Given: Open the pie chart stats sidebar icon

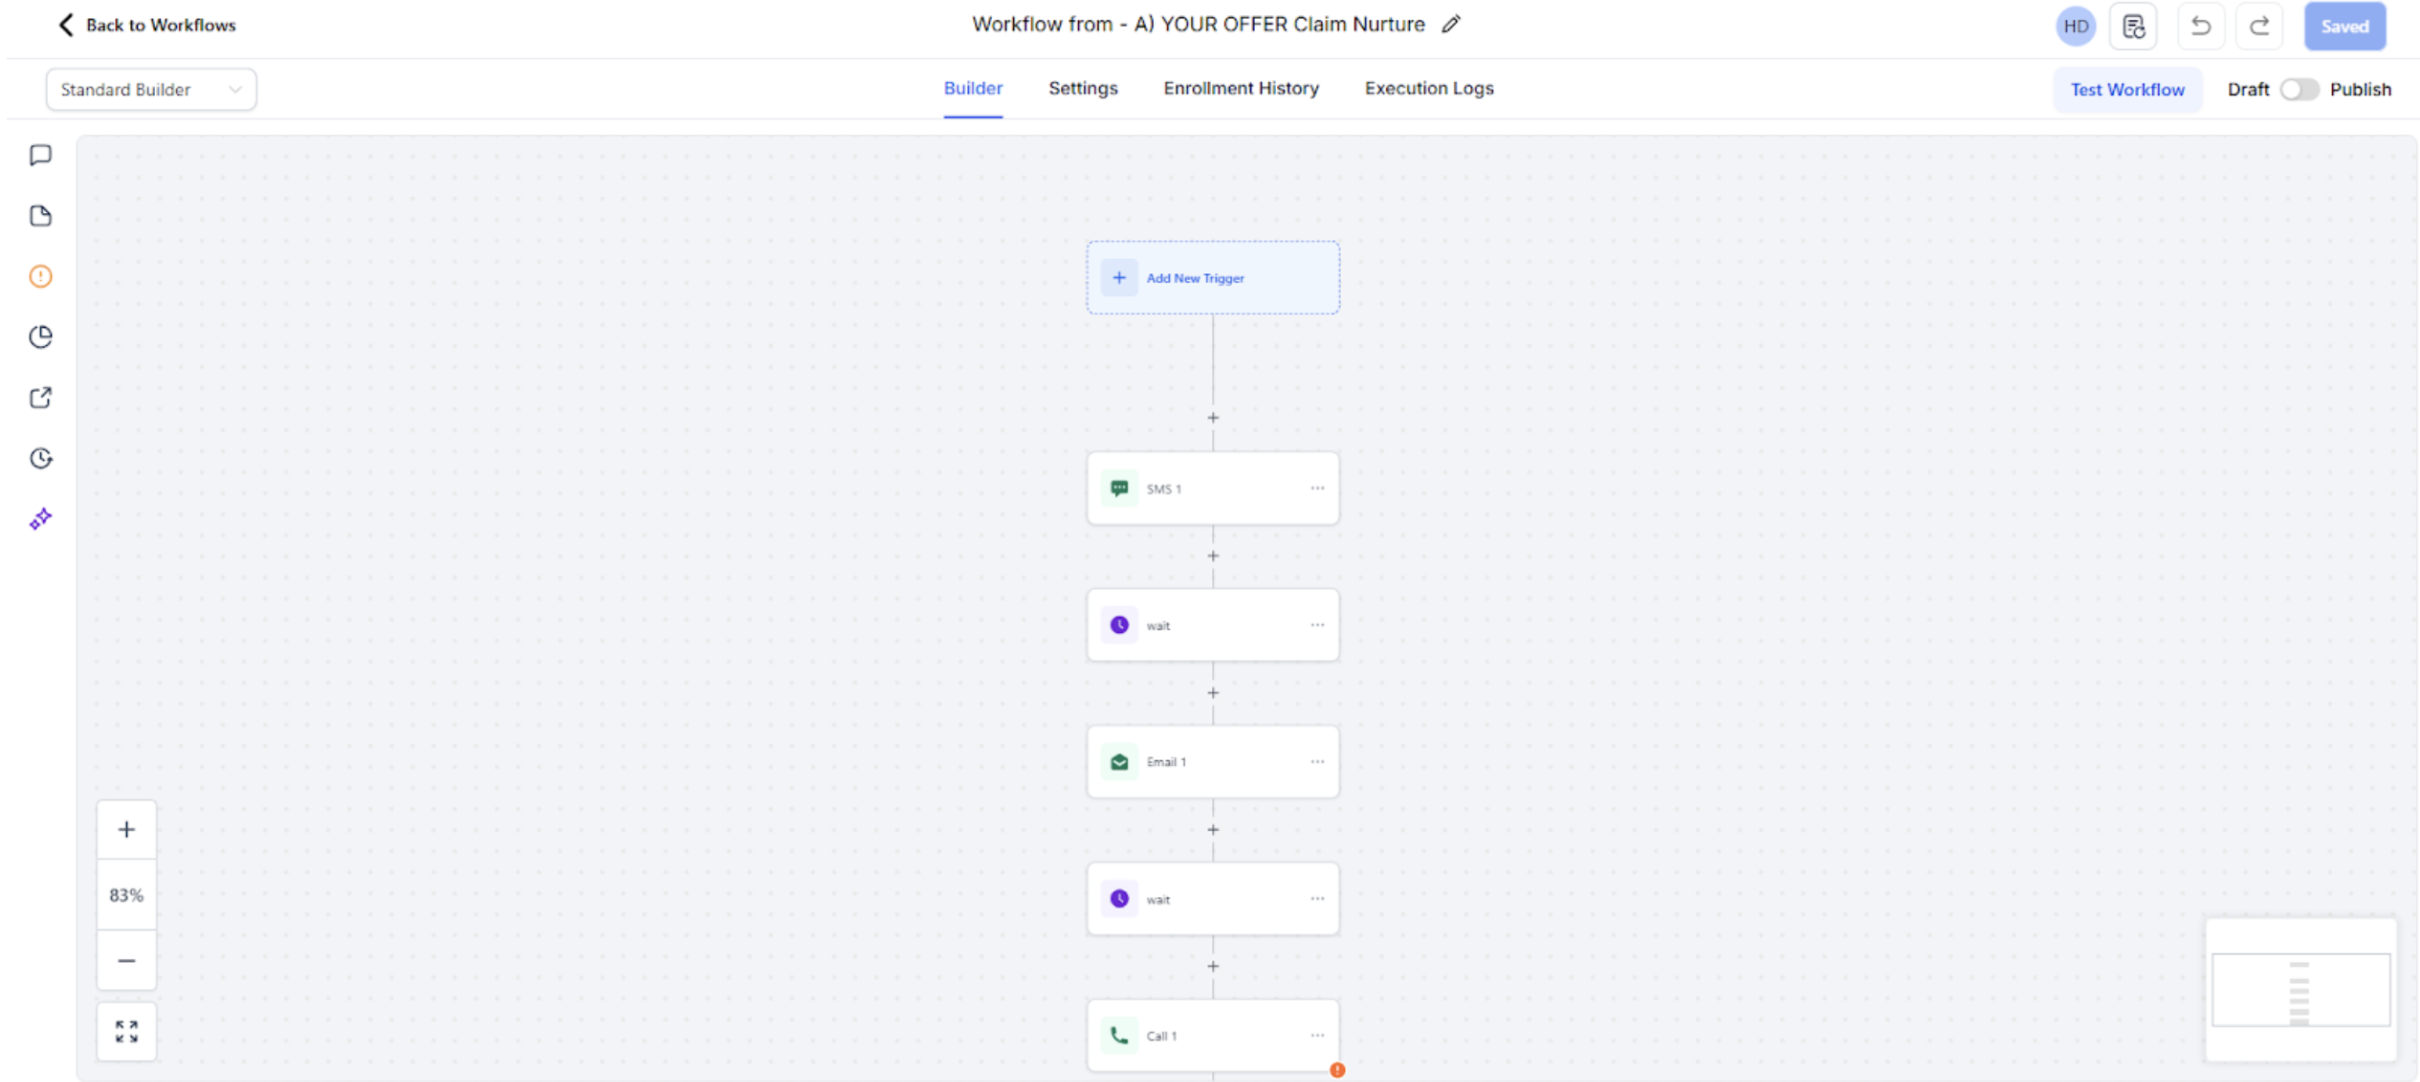Looking at the screenshot, I should (41, 337).
